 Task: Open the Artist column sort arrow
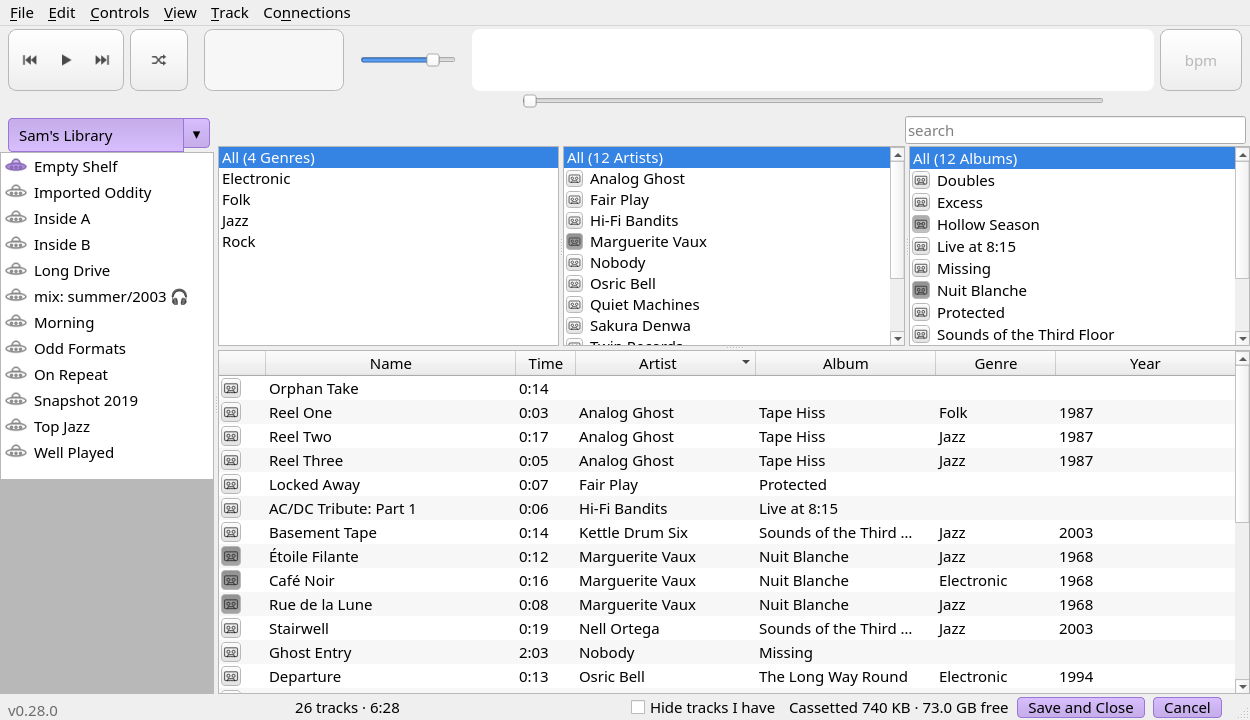point(746,363)
